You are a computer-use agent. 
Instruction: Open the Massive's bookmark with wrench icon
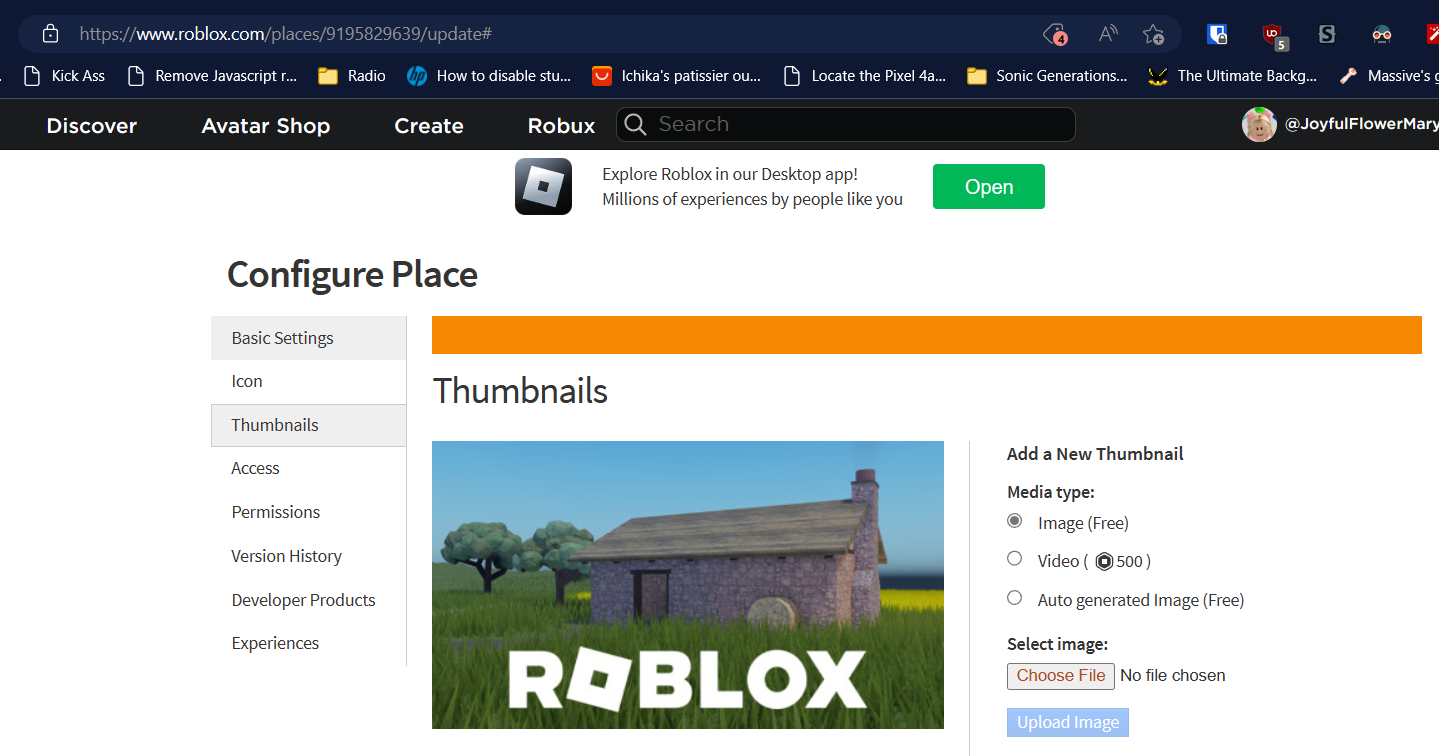pos(1388,76)
